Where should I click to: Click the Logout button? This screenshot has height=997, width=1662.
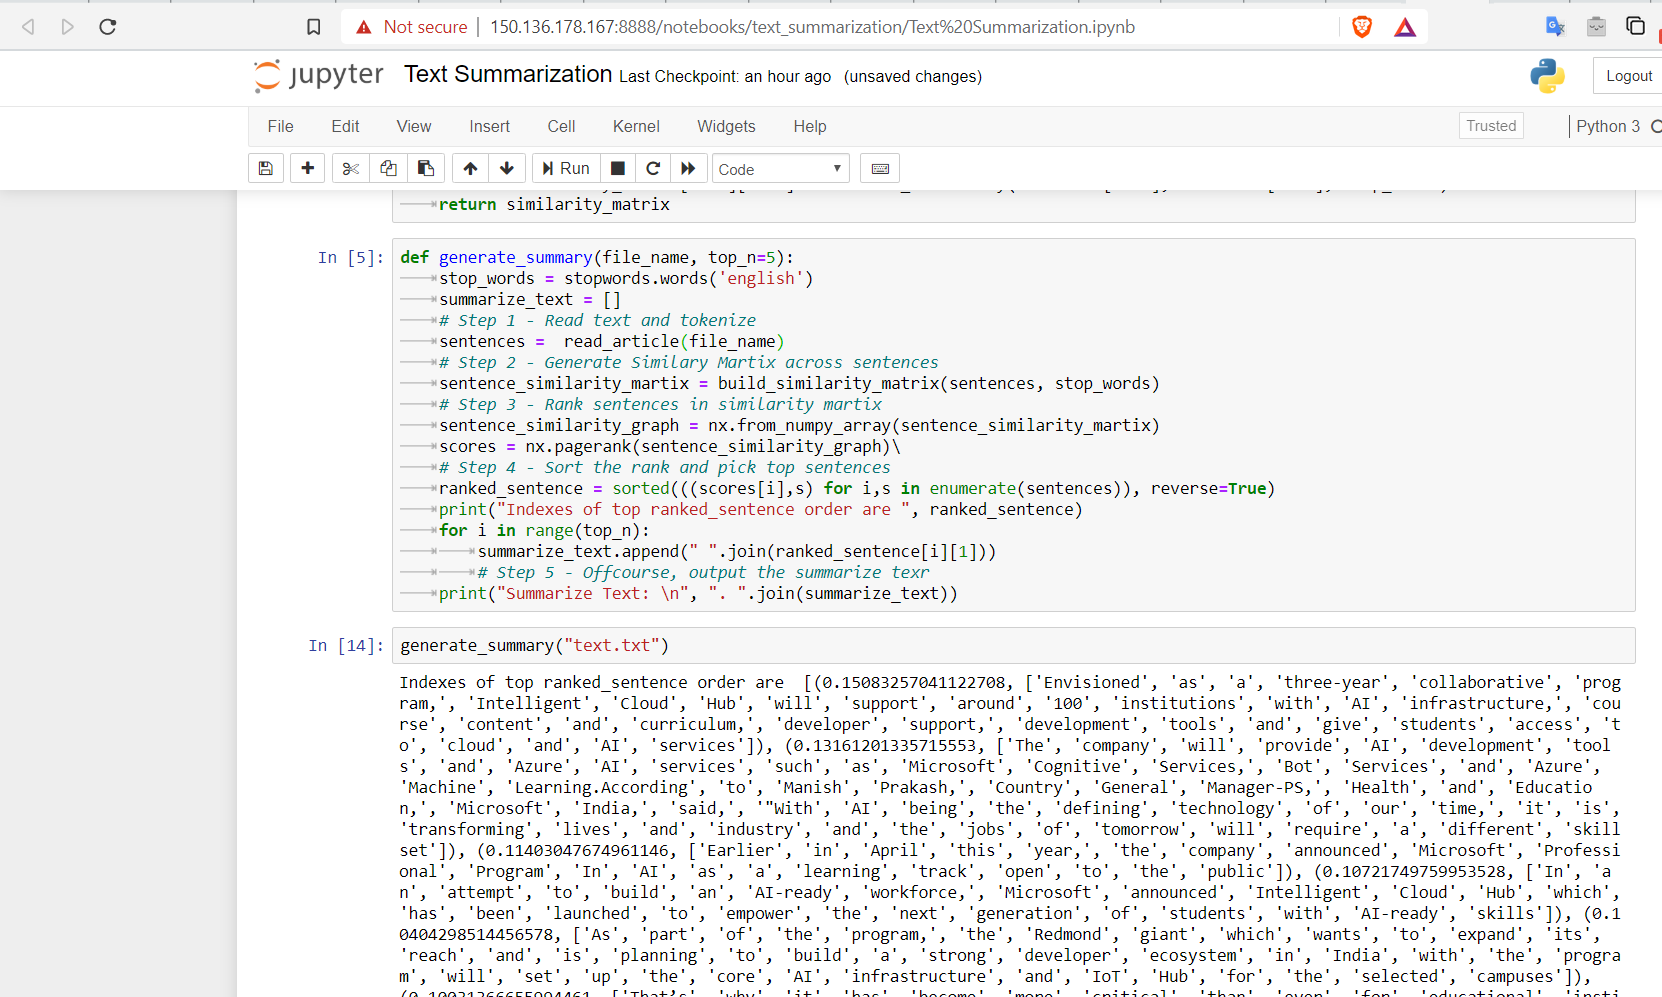1628,76
